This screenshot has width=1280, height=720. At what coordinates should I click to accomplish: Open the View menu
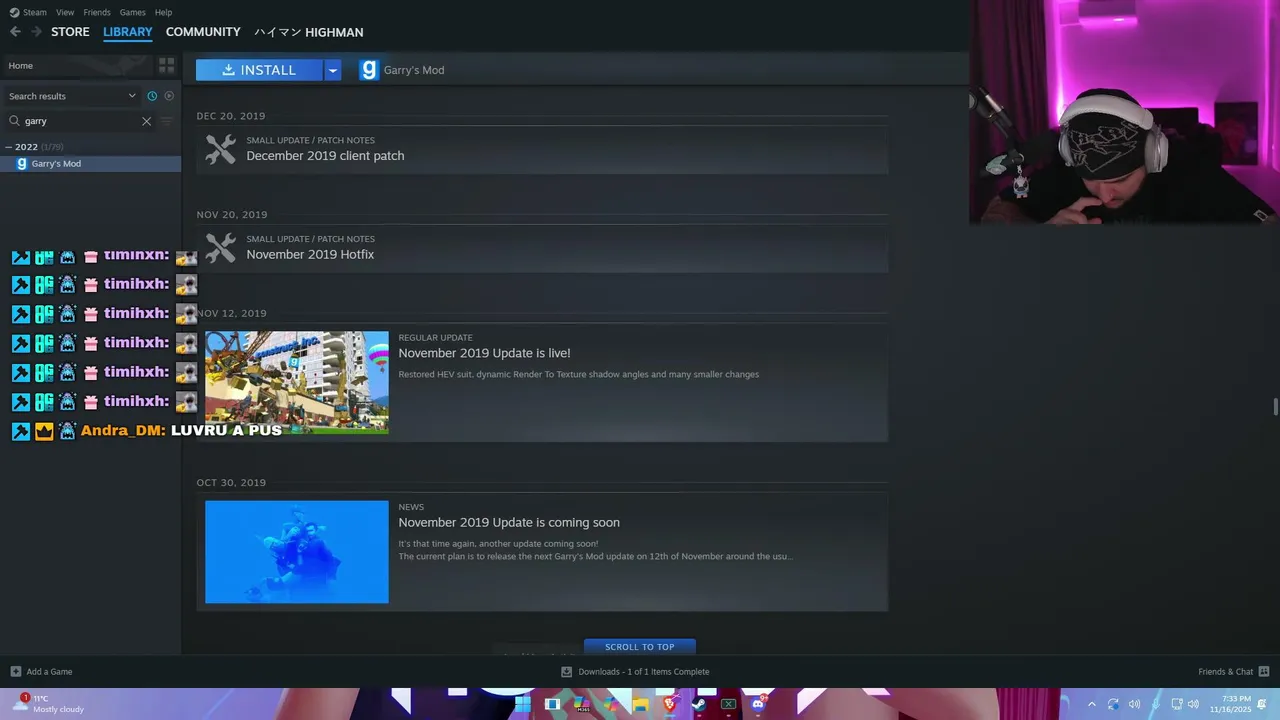[65, 12]
